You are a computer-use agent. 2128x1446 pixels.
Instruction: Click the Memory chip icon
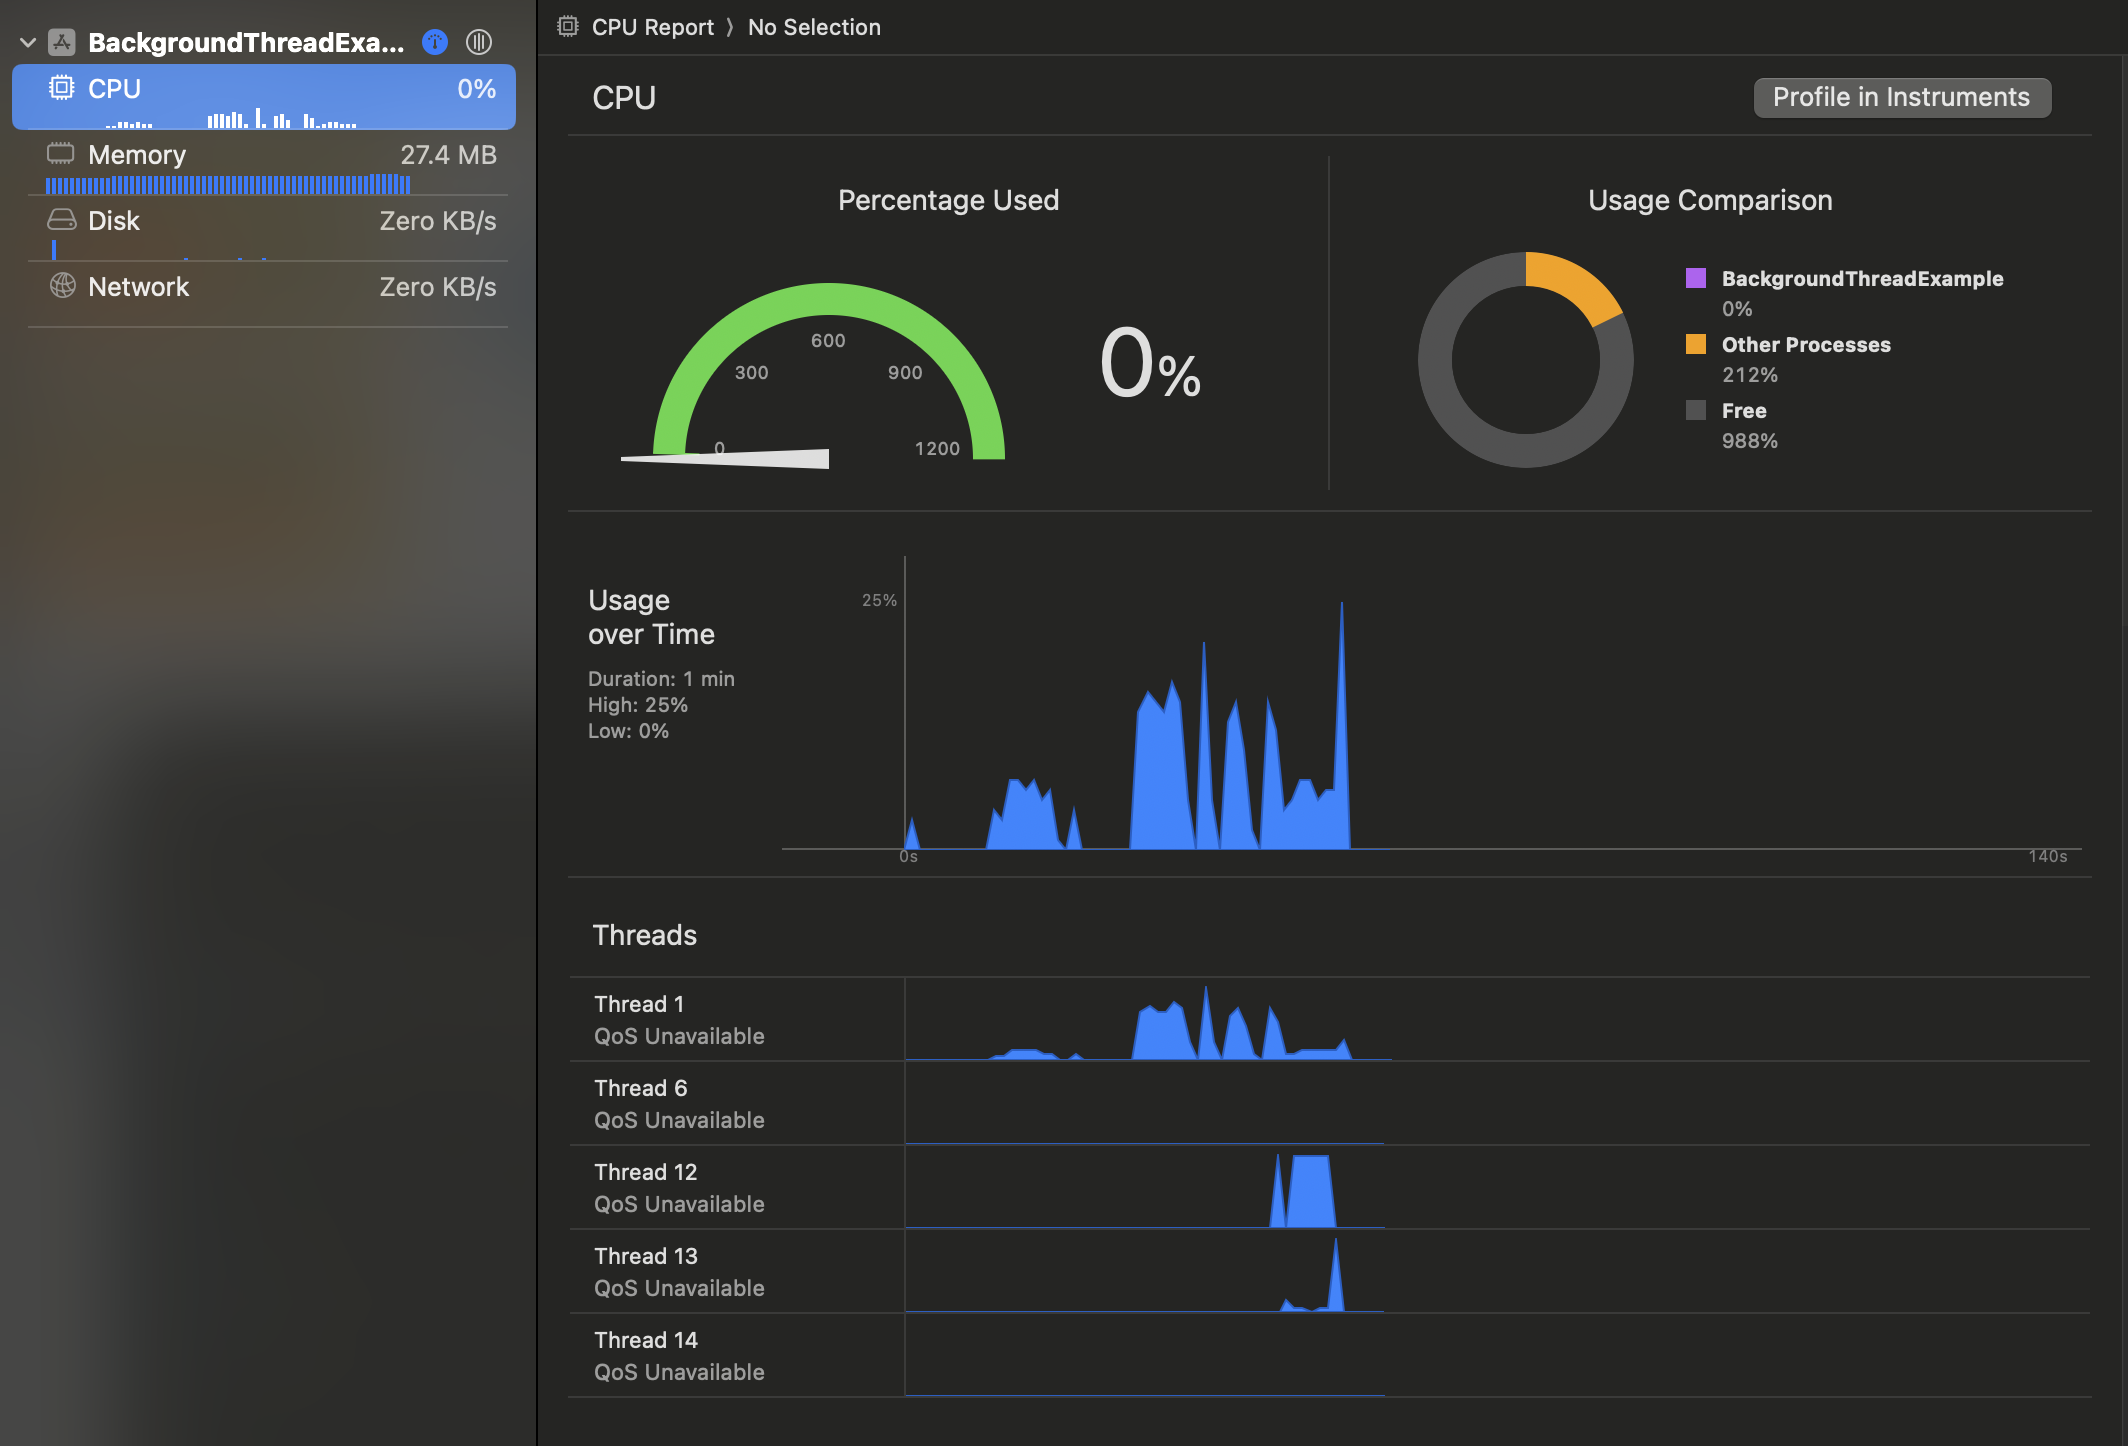click(x=61, y=154)
